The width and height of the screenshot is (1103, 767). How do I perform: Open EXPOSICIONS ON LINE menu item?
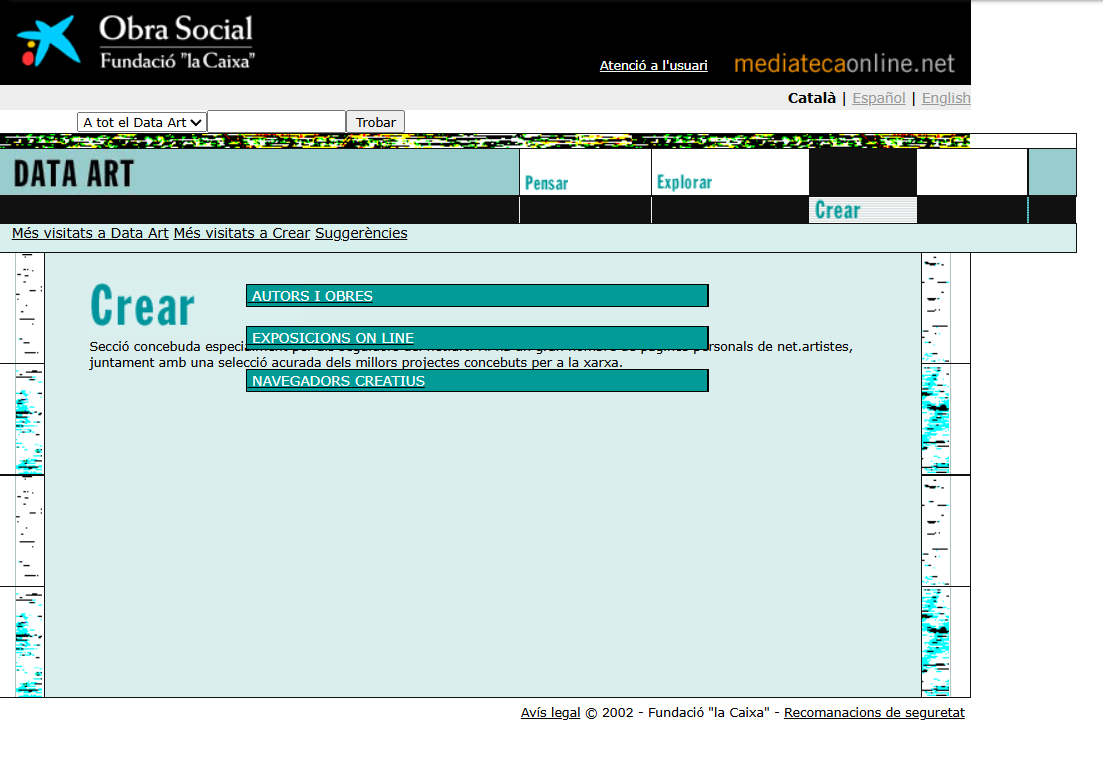(477, 338)
